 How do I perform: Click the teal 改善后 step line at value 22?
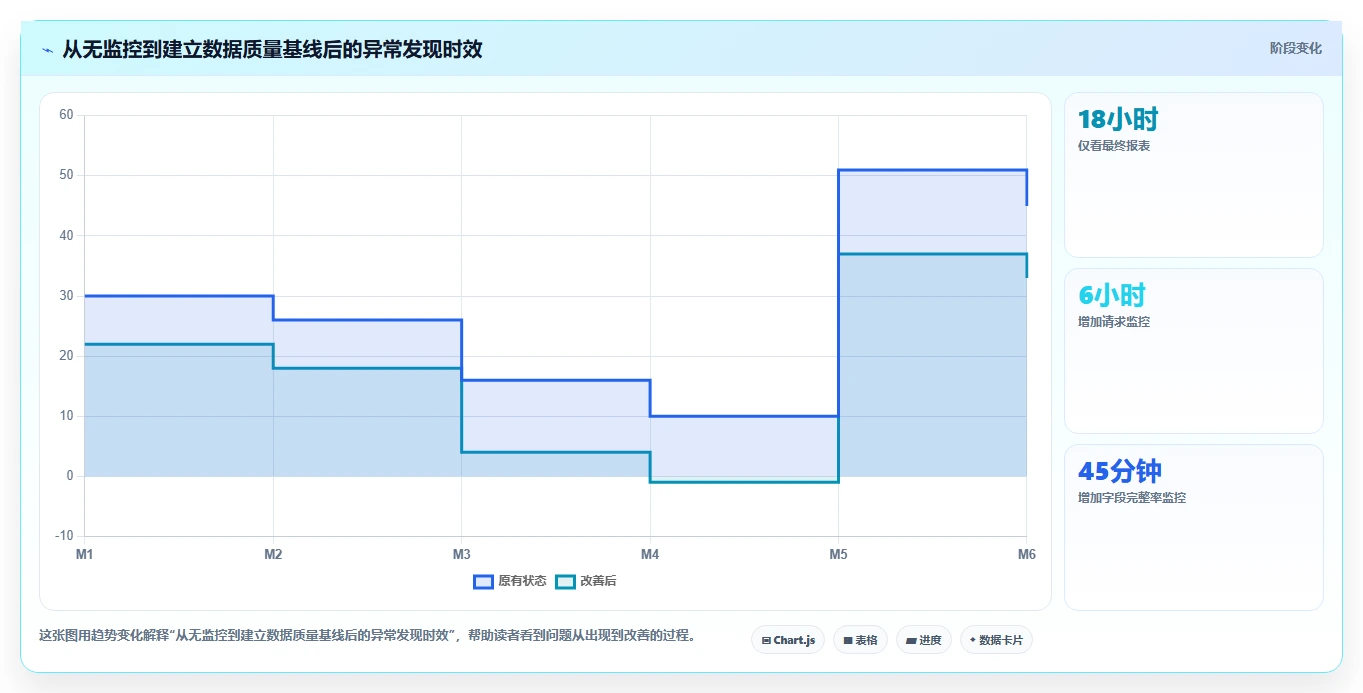tap(178, 344)
